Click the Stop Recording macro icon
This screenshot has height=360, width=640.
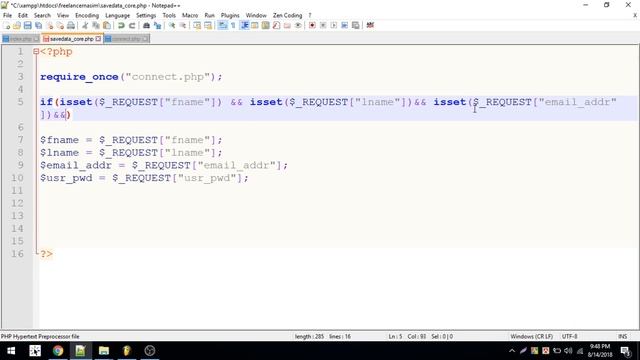pyautogui.click(x=323, y=25)
